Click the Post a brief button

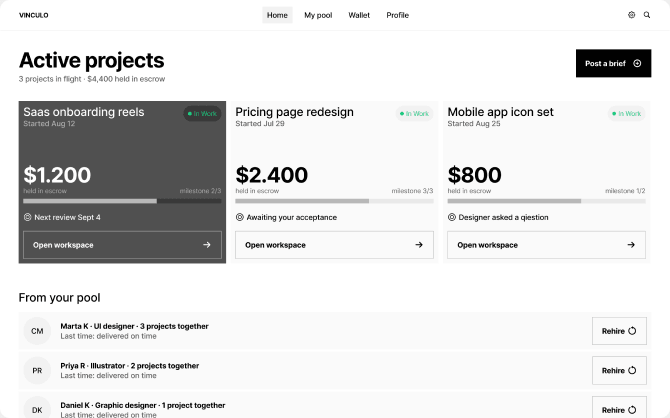point(613,63)
